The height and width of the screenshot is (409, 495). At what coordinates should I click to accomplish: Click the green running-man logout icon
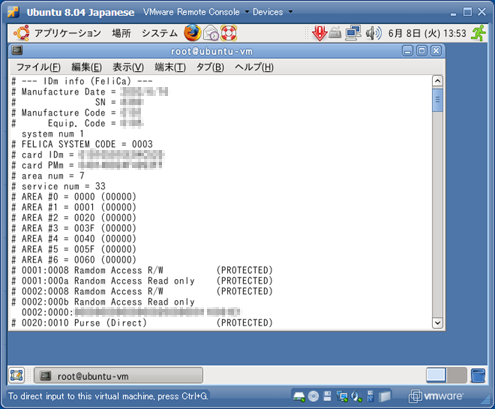(x=478, y=33)
